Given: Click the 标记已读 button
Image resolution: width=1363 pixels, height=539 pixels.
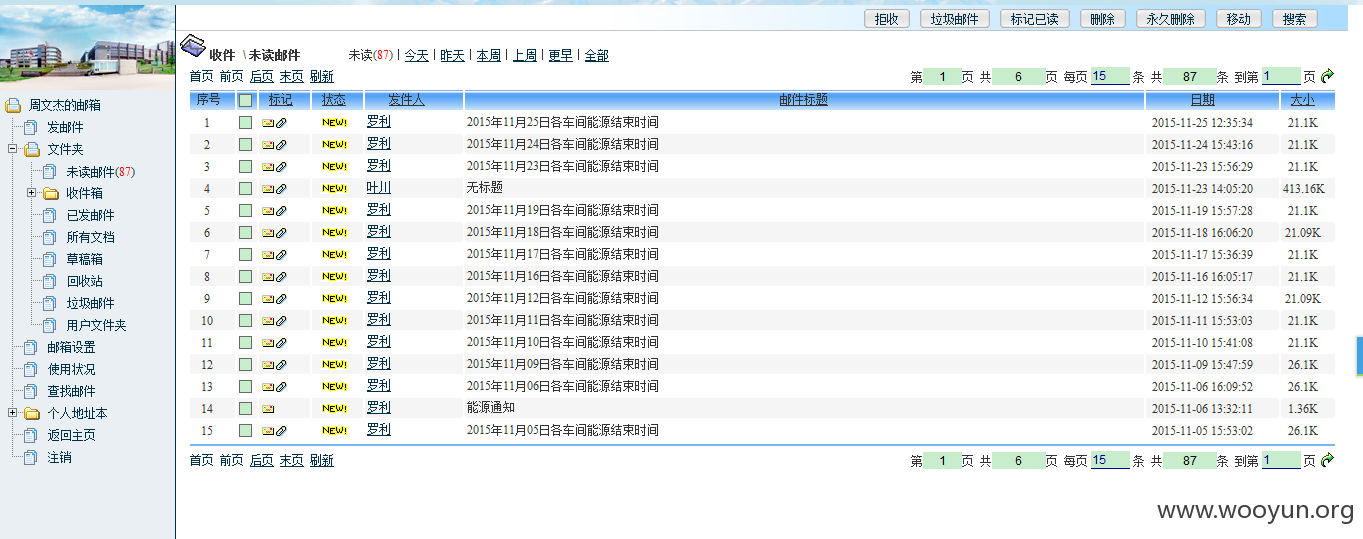Looking at the screenshot, I should coord(1035,19).
